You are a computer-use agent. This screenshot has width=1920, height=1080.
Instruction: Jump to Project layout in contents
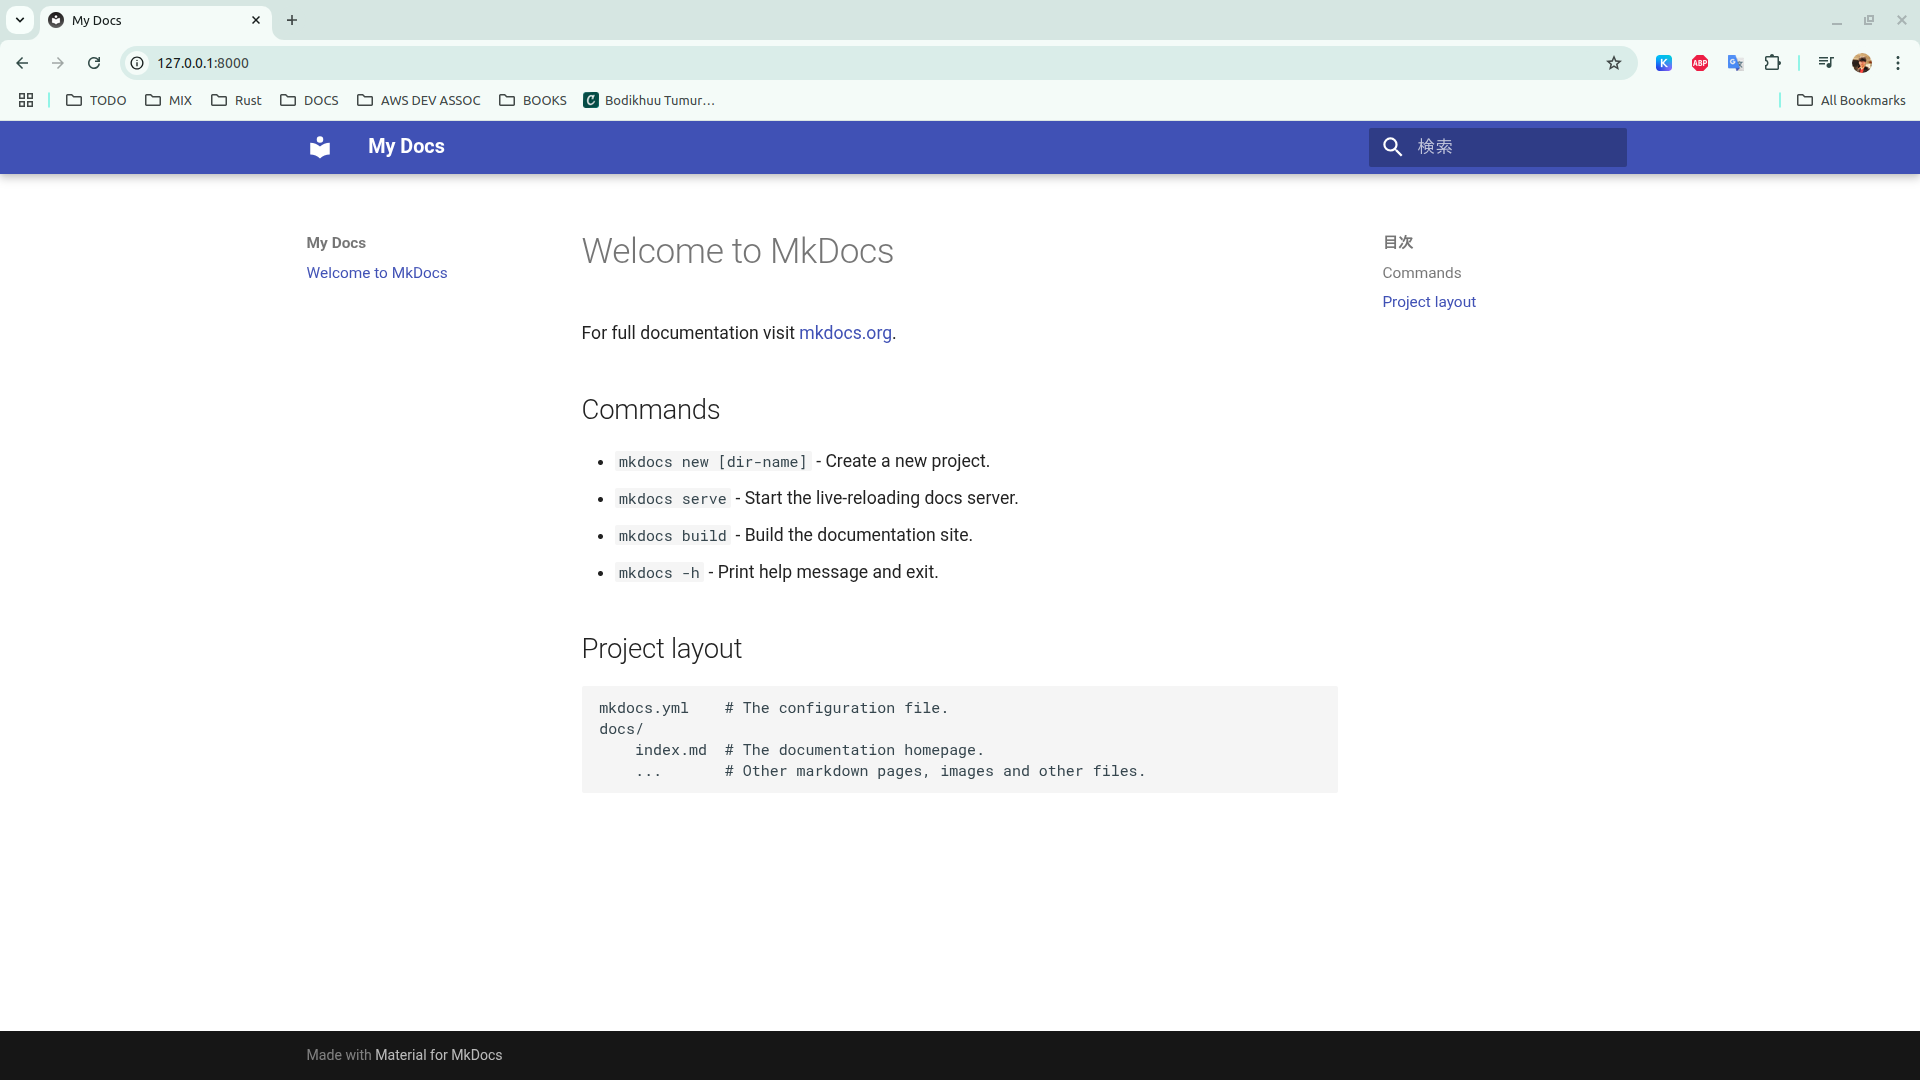(1428, 302)
